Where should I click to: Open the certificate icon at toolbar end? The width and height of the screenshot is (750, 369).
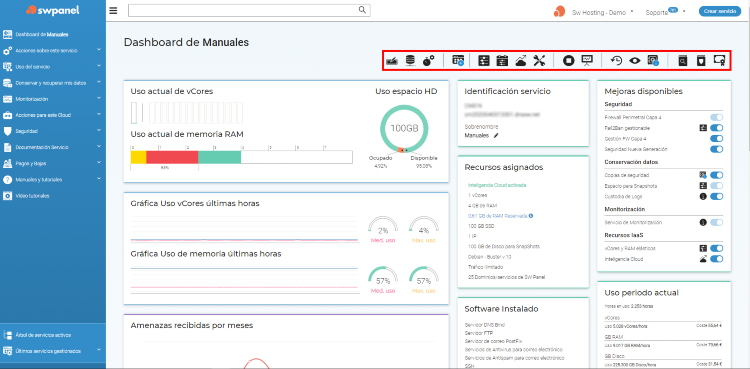click(719, 60)
